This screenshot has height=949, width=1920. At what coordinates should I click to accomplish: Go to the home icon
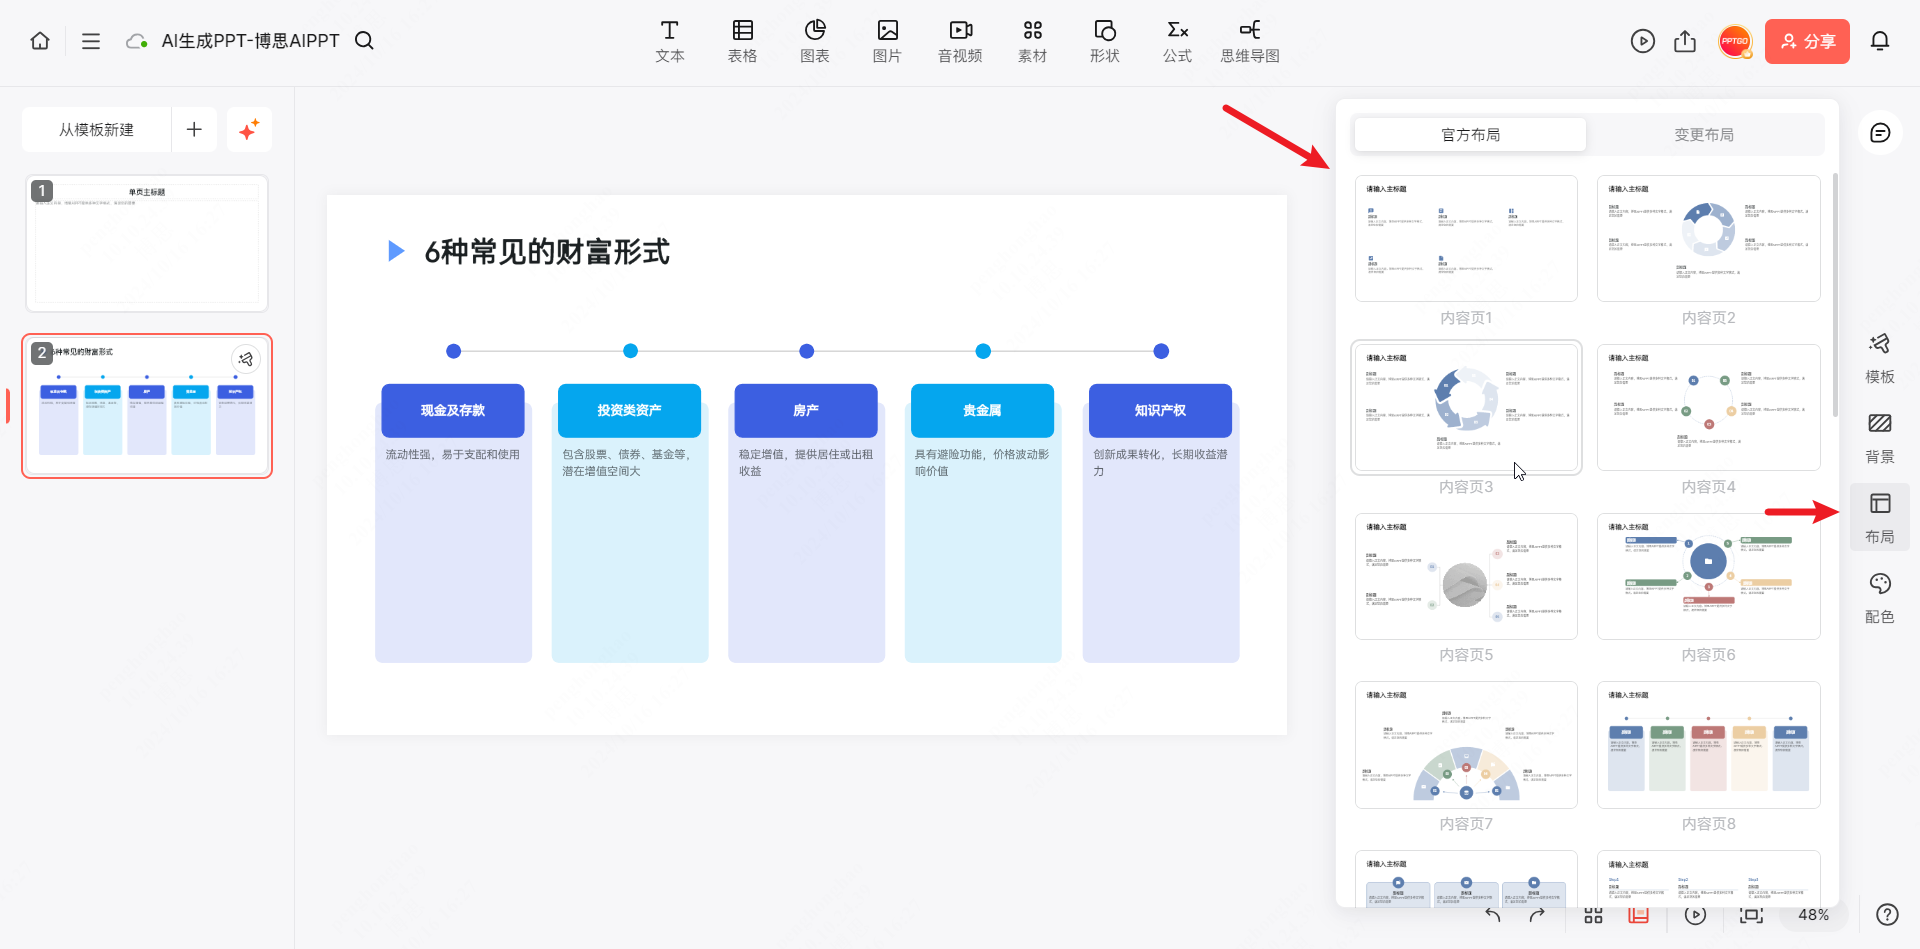point(40,41)
